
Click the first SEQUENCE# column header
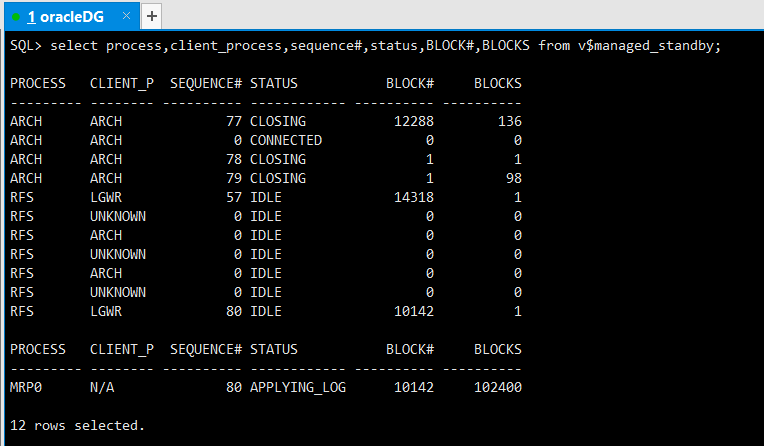tap(206, 83)
